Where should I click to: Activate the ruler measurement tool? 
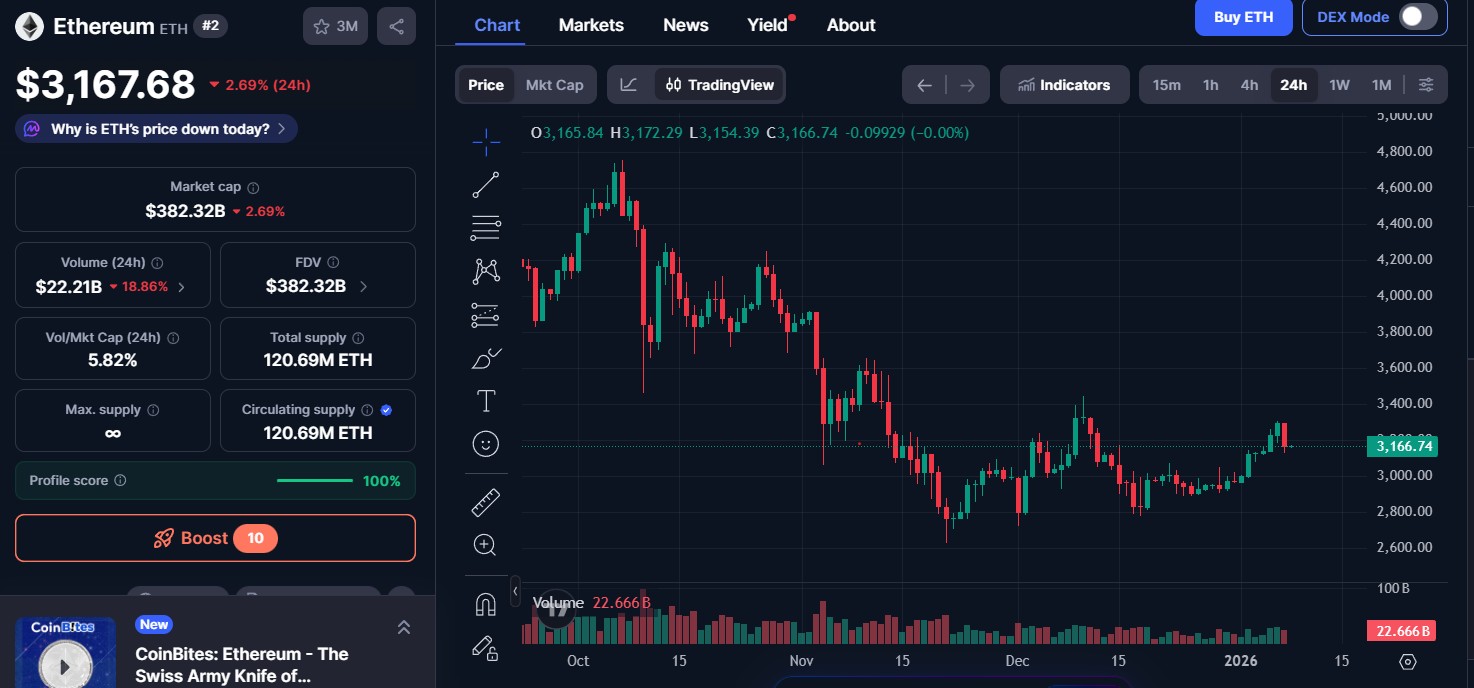[x=486, y=501]
